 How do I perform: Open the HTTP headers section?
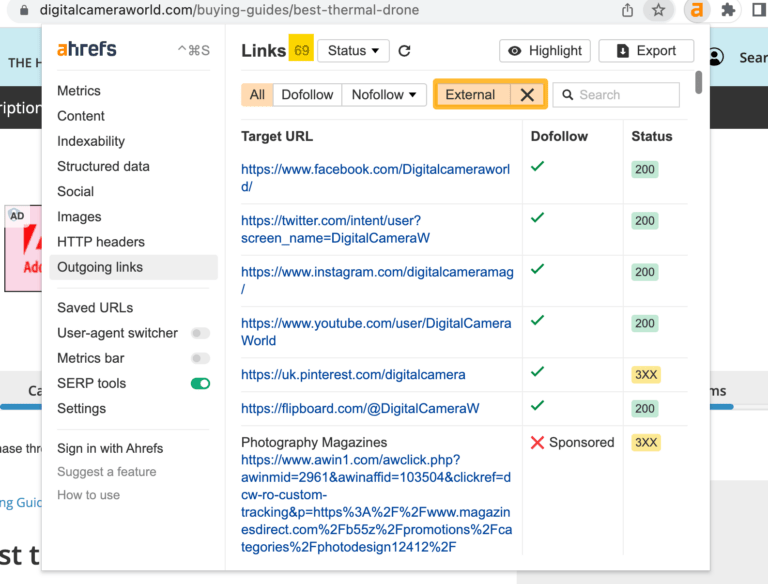[x=101, y=242]
